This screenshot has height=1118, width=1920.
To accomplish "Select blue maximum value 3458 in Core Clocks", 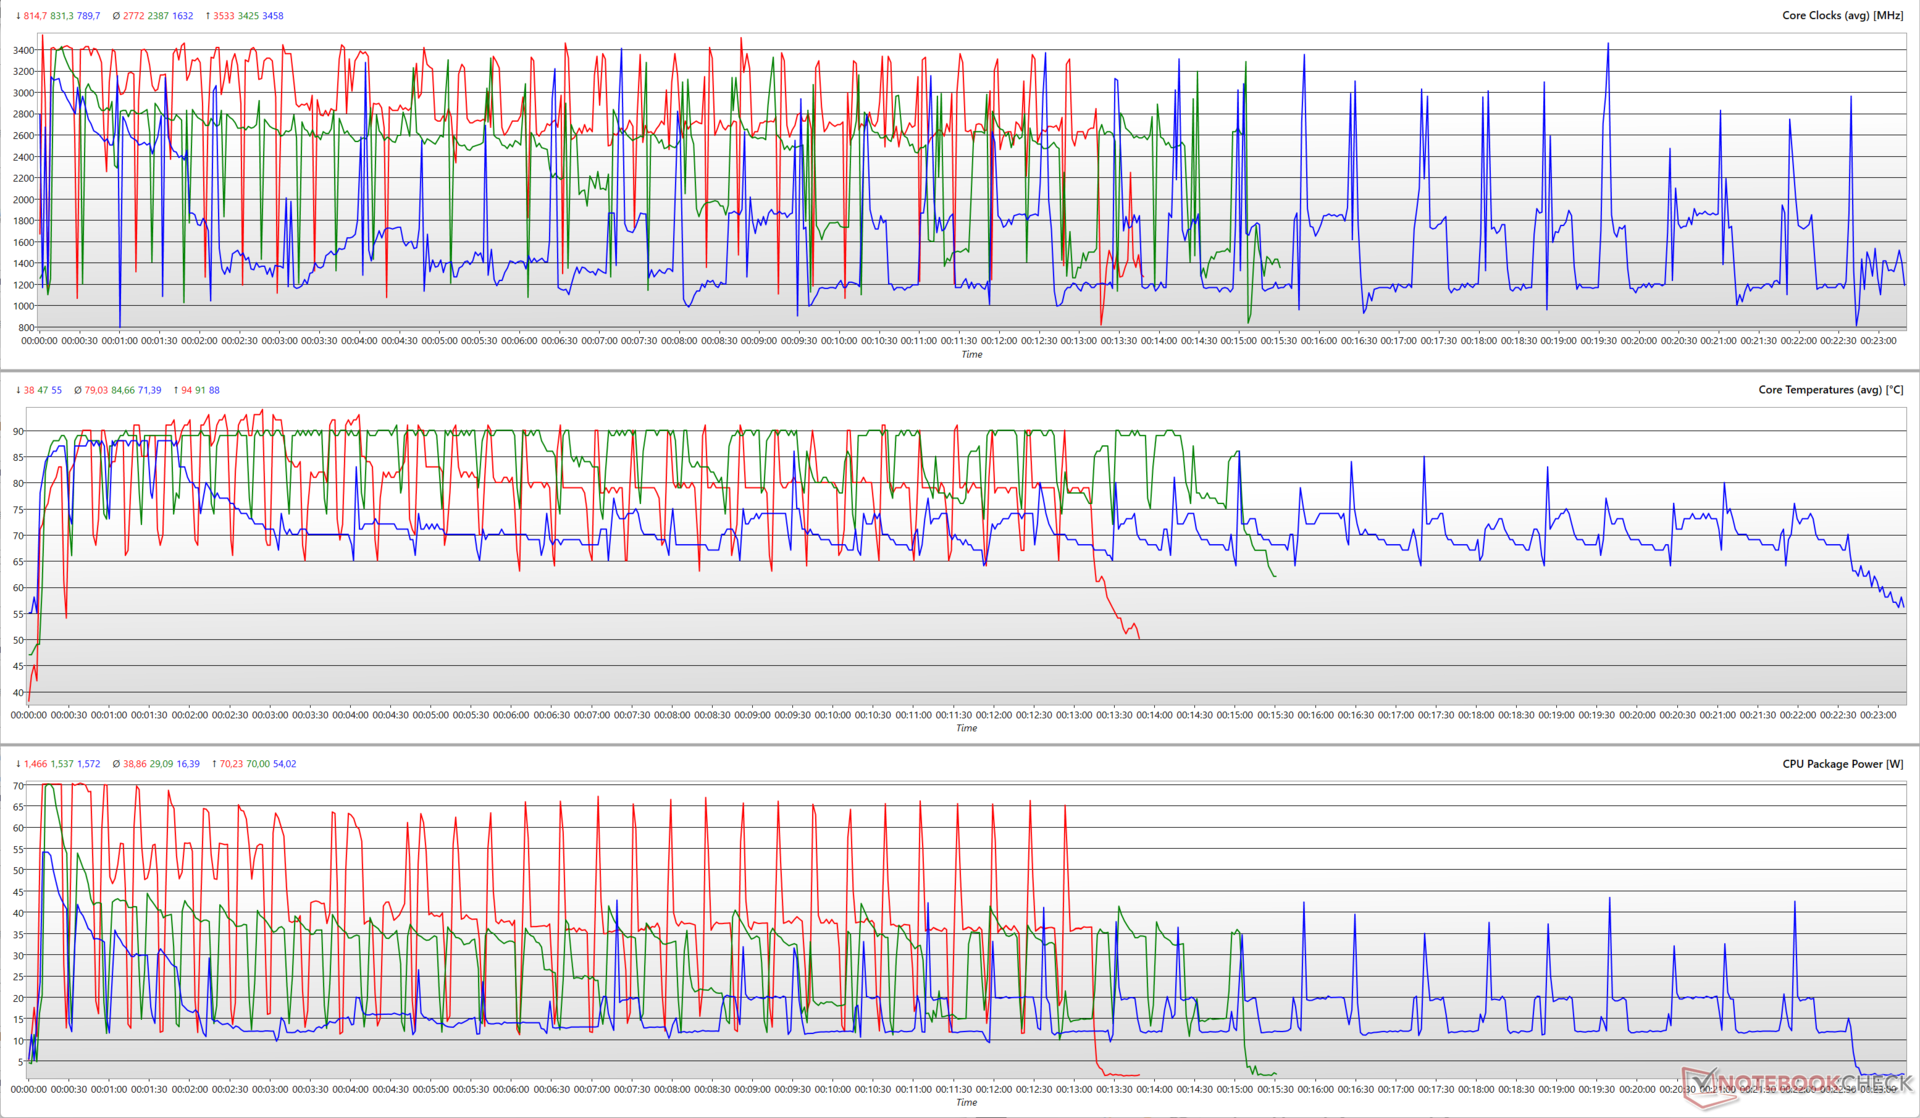I will click(272, 16).
